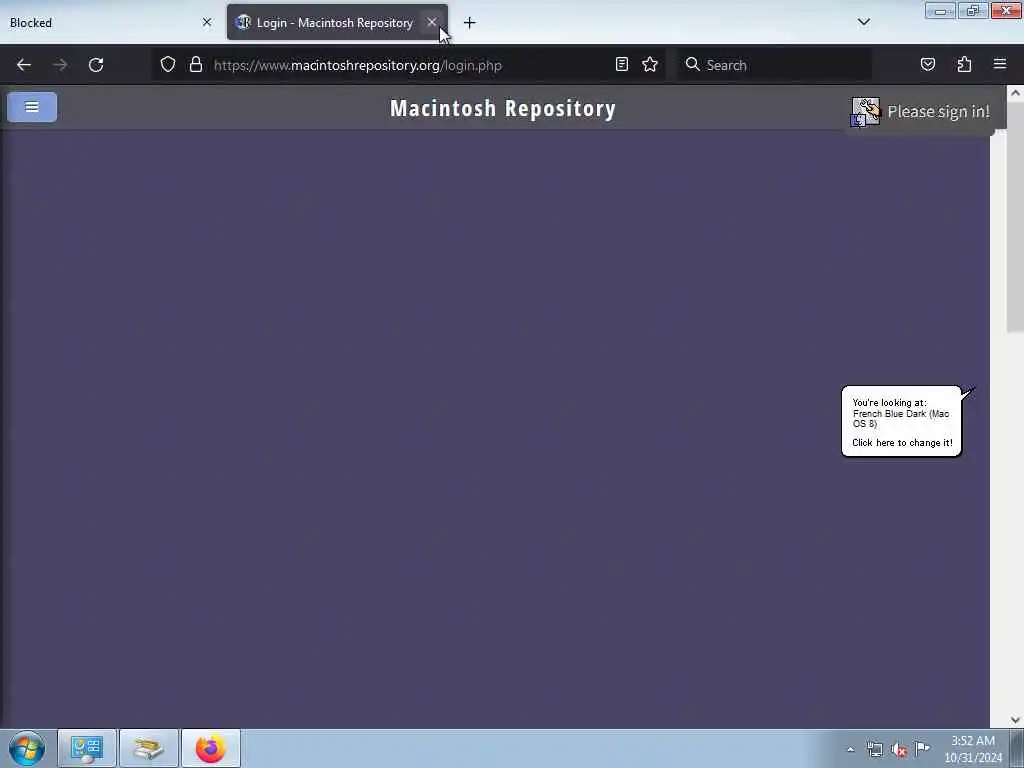Bookmark this page with the star icon
1024x768 pixels.
(650, 64)
